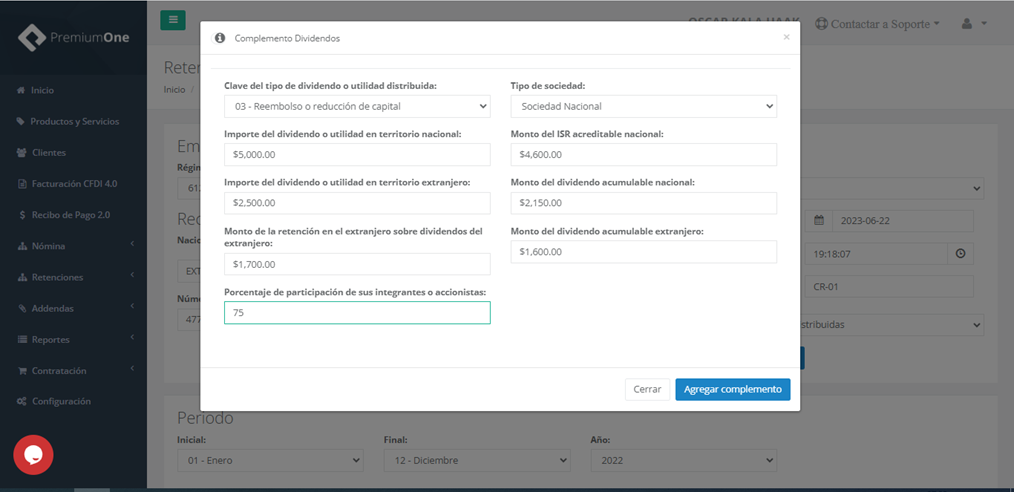Click the Monto del ISR acreditable nacional field
This screenshot has height=492, width=1014.
point(643,154)
